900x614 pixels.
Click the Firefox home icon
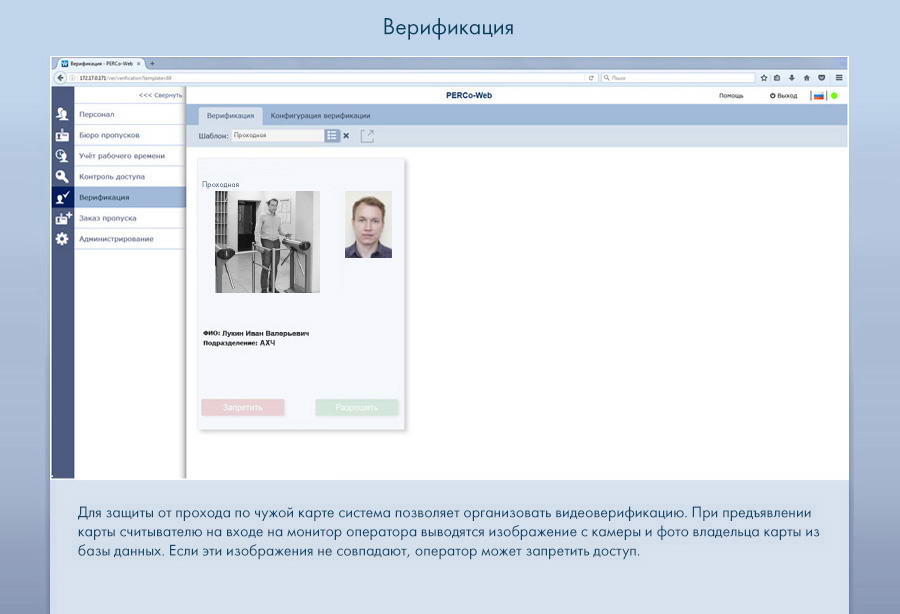point(806,77)
